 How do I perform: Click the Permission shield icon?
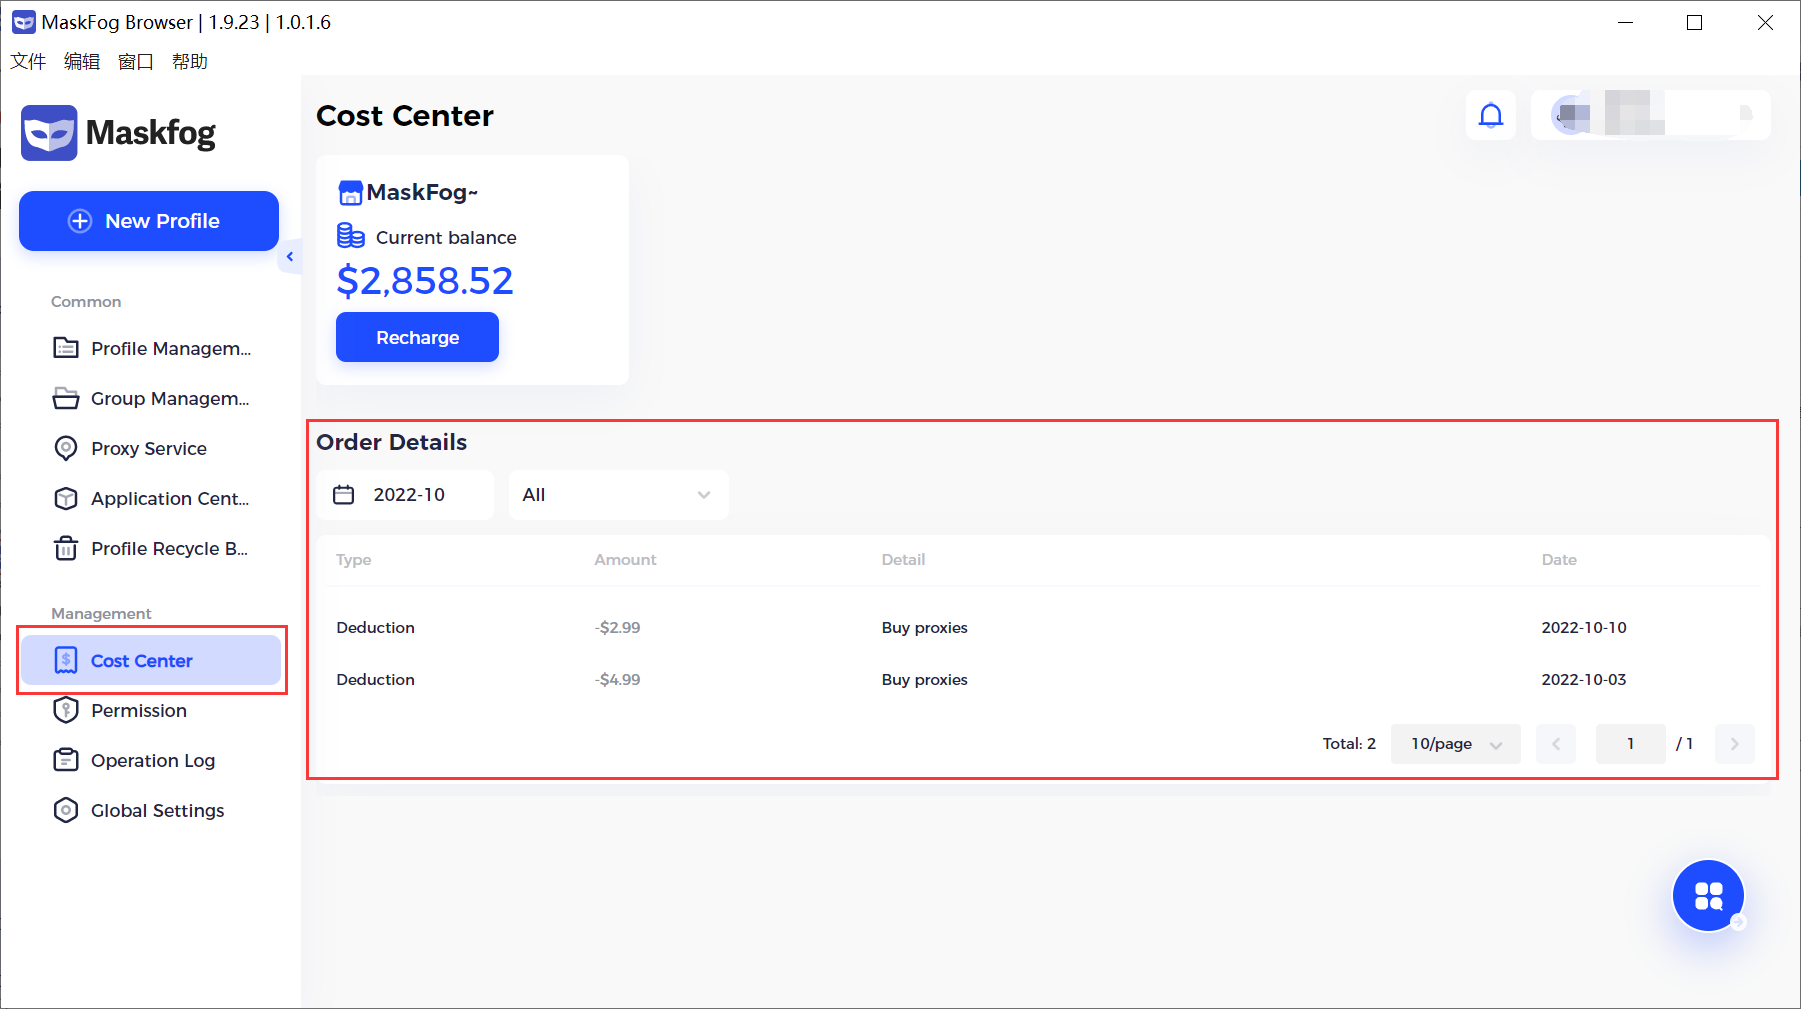[x=66, y=710]
